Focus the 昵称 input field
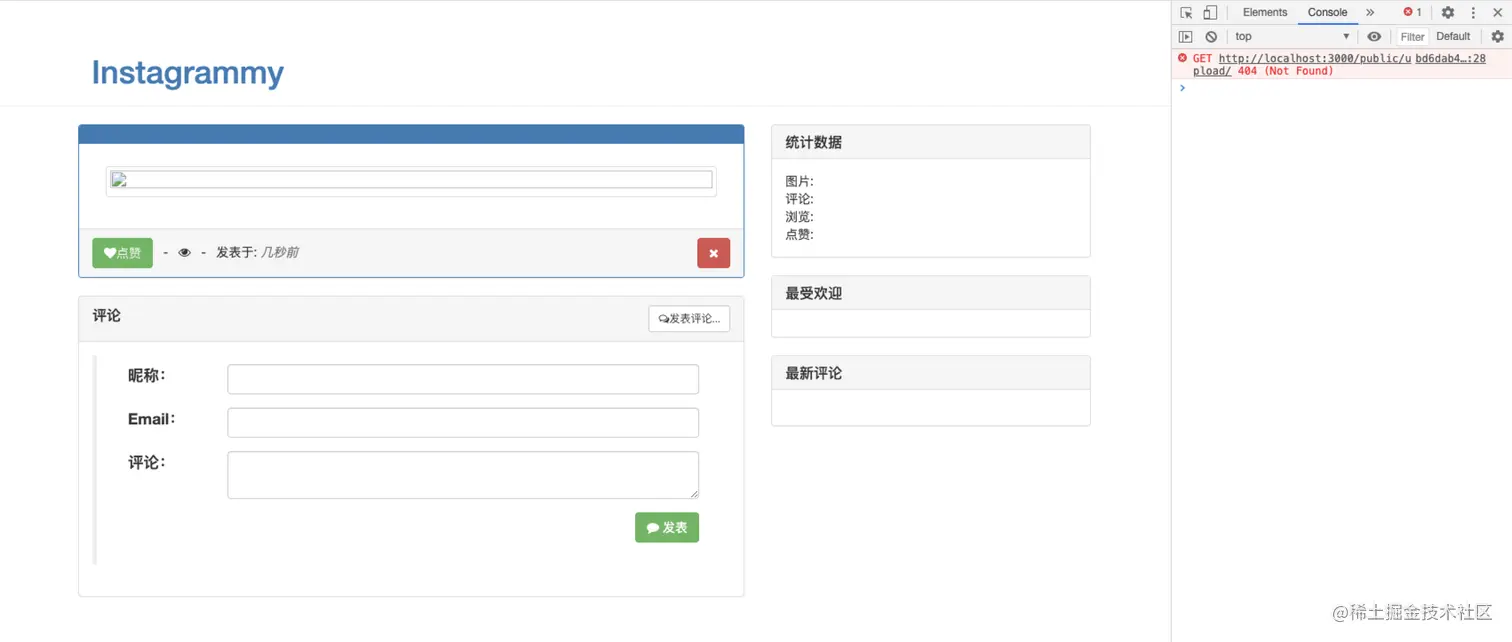Image resolution: width=1512 pixels, height=642 pixels. coord(463,379)
